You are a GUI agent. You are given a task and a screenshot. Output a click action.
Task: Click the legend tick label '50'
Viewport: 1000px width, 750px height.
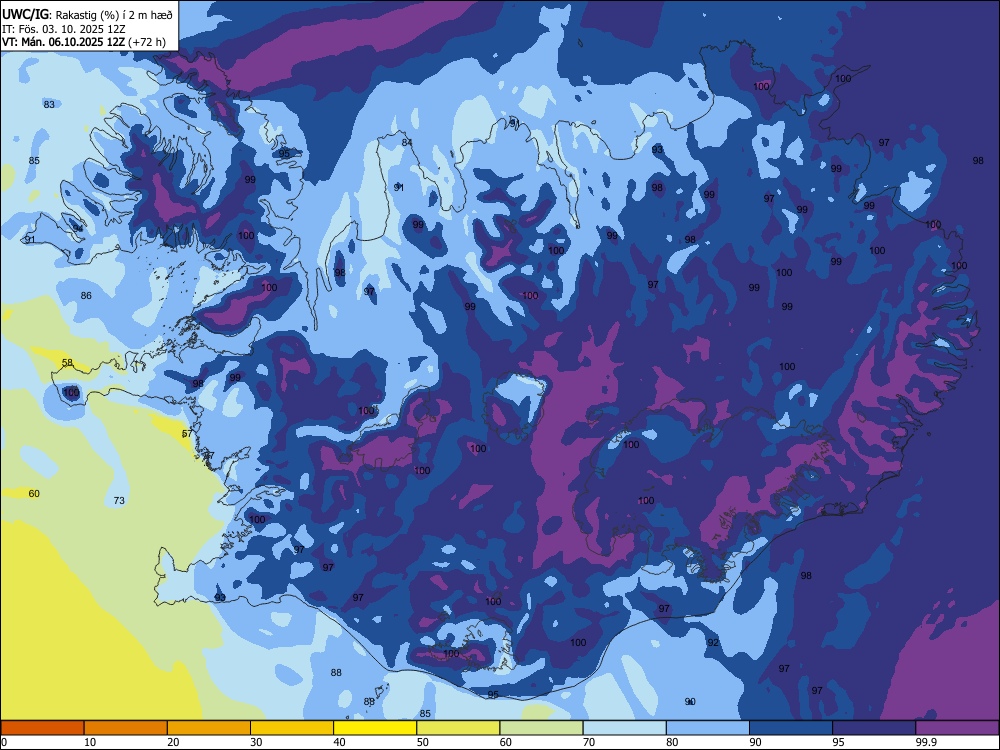point(423,742)
